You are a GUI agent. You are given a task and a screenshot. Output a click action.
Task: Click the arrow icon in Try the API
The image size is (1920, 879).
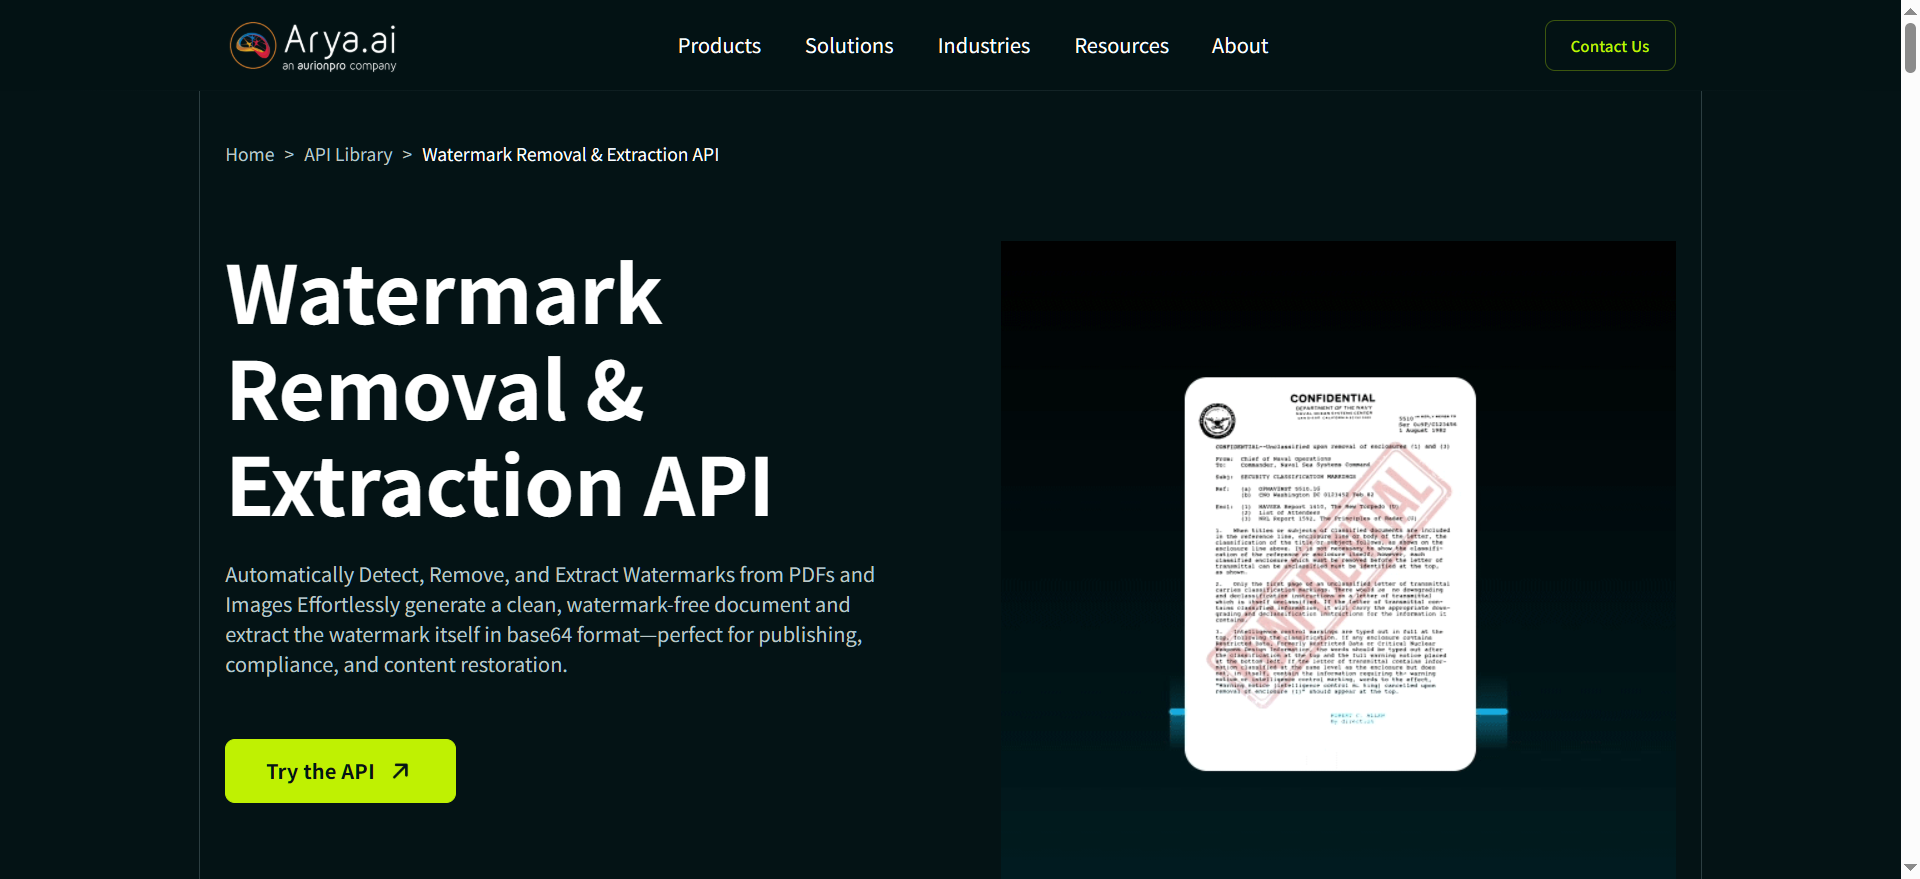tap(401, 771)
